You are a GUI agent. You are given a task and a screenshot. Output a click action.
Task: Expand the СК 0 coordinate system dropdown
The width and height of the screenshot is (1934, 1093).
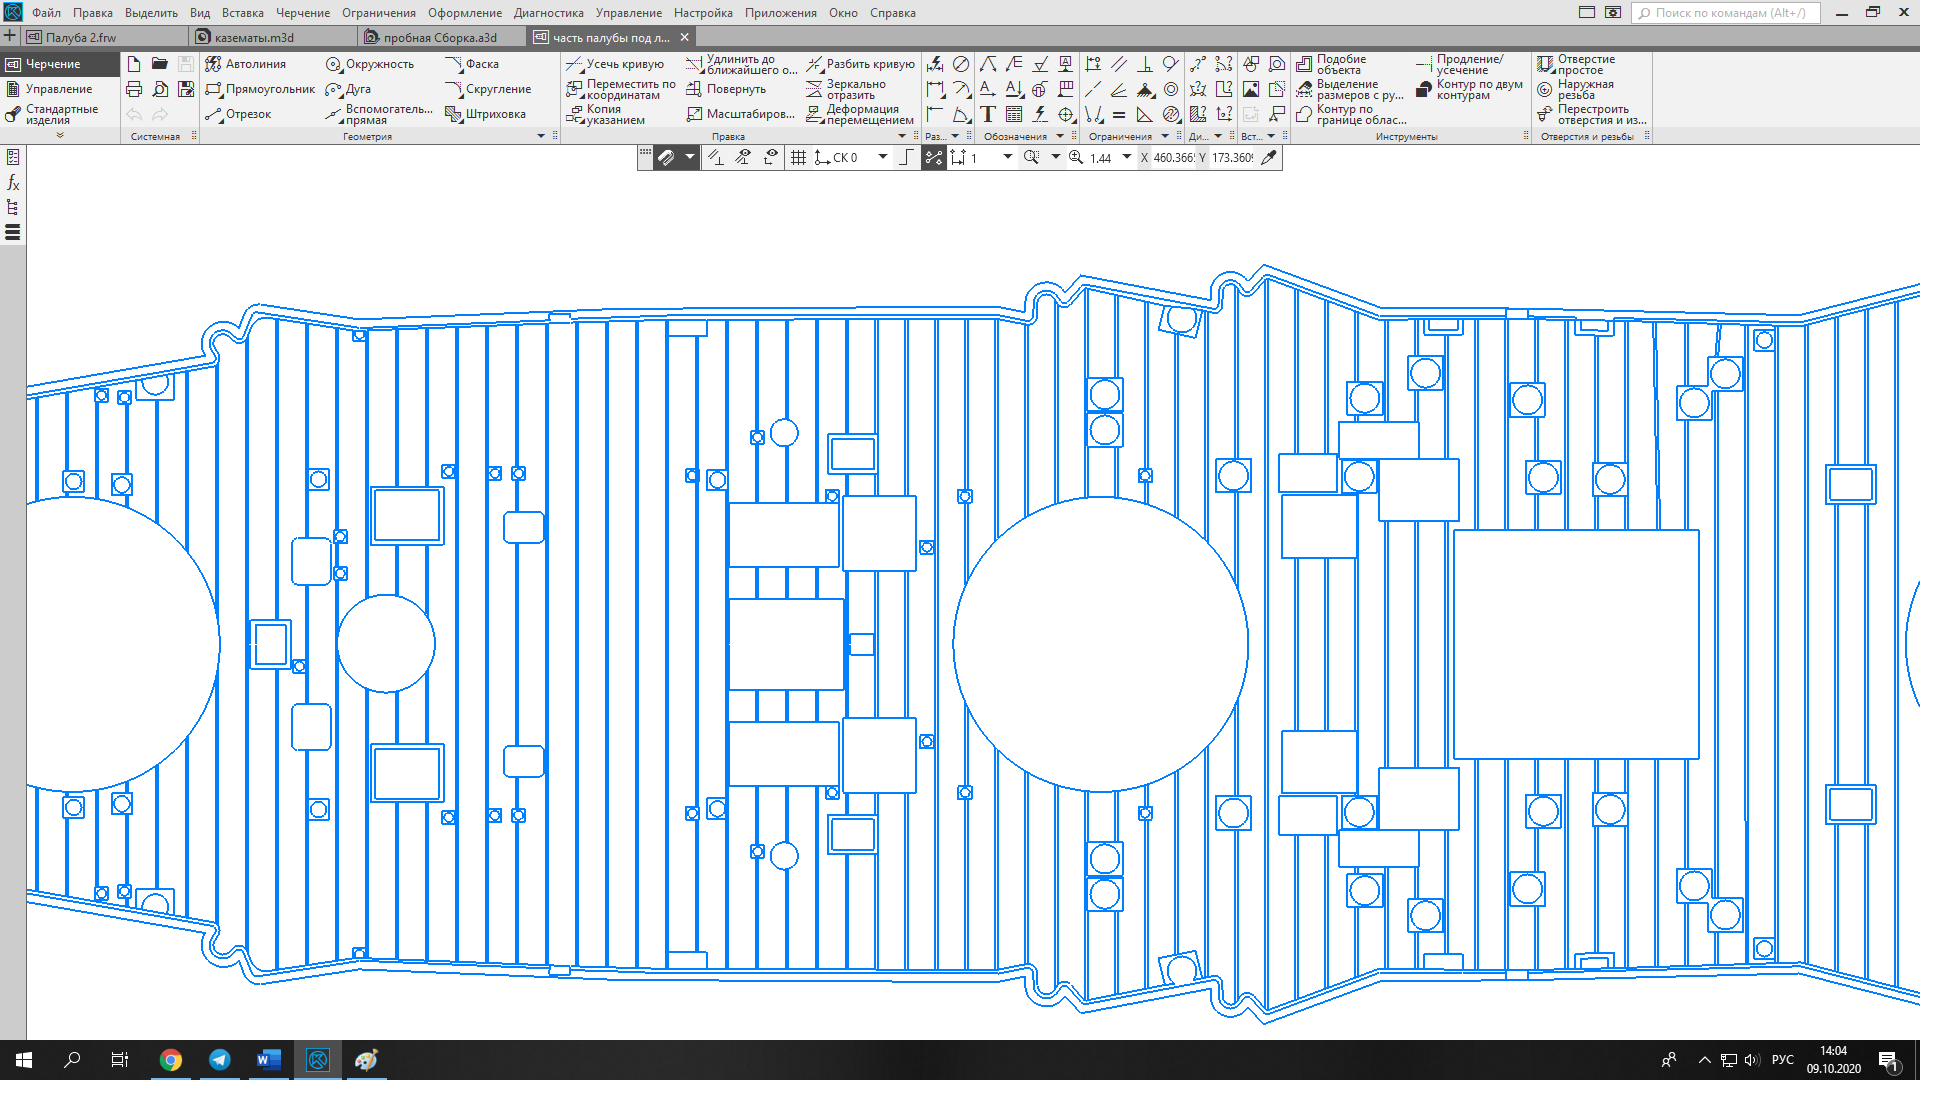(x=882, y=157)
